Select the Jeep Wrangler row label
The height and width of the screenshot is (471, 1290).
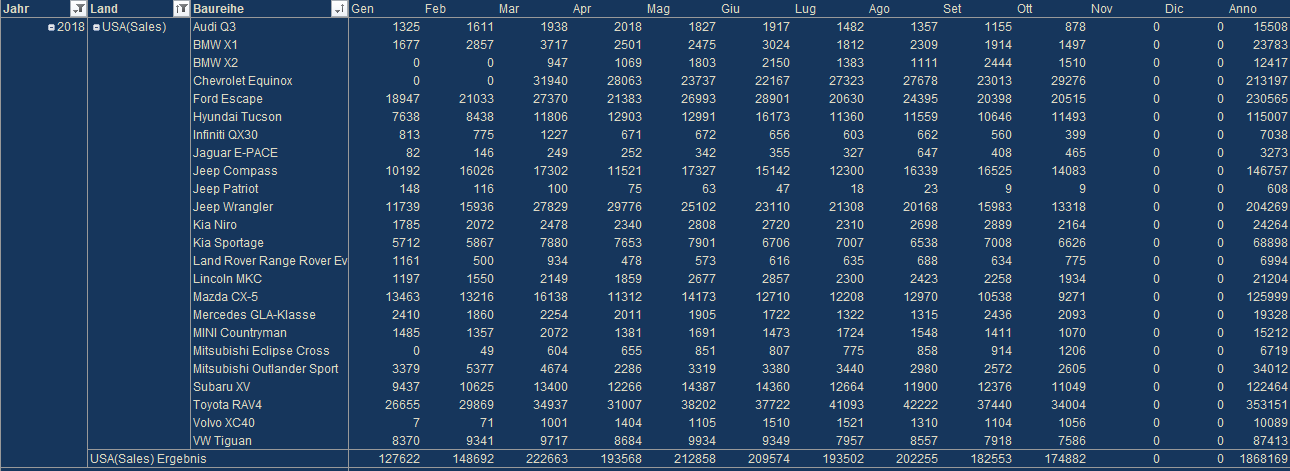233,207
